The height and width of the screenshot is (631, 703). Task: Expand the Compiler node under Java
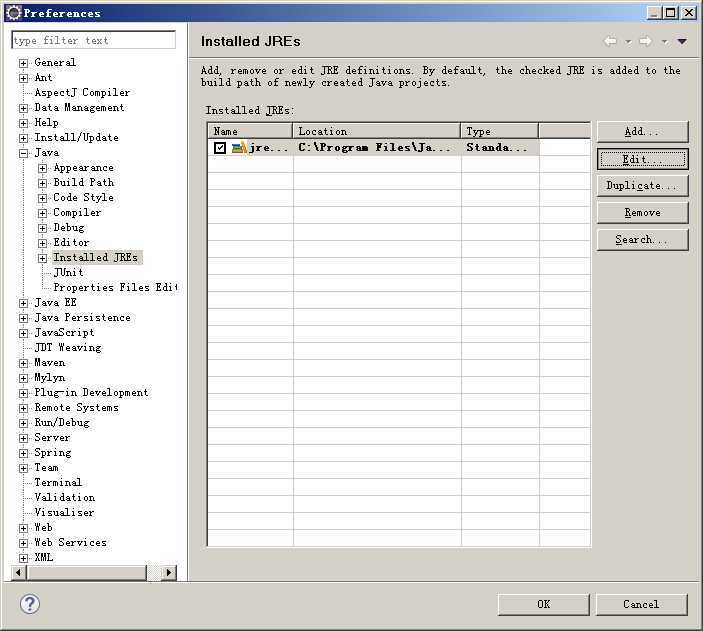pyautogui.click(x=43, y=213)
